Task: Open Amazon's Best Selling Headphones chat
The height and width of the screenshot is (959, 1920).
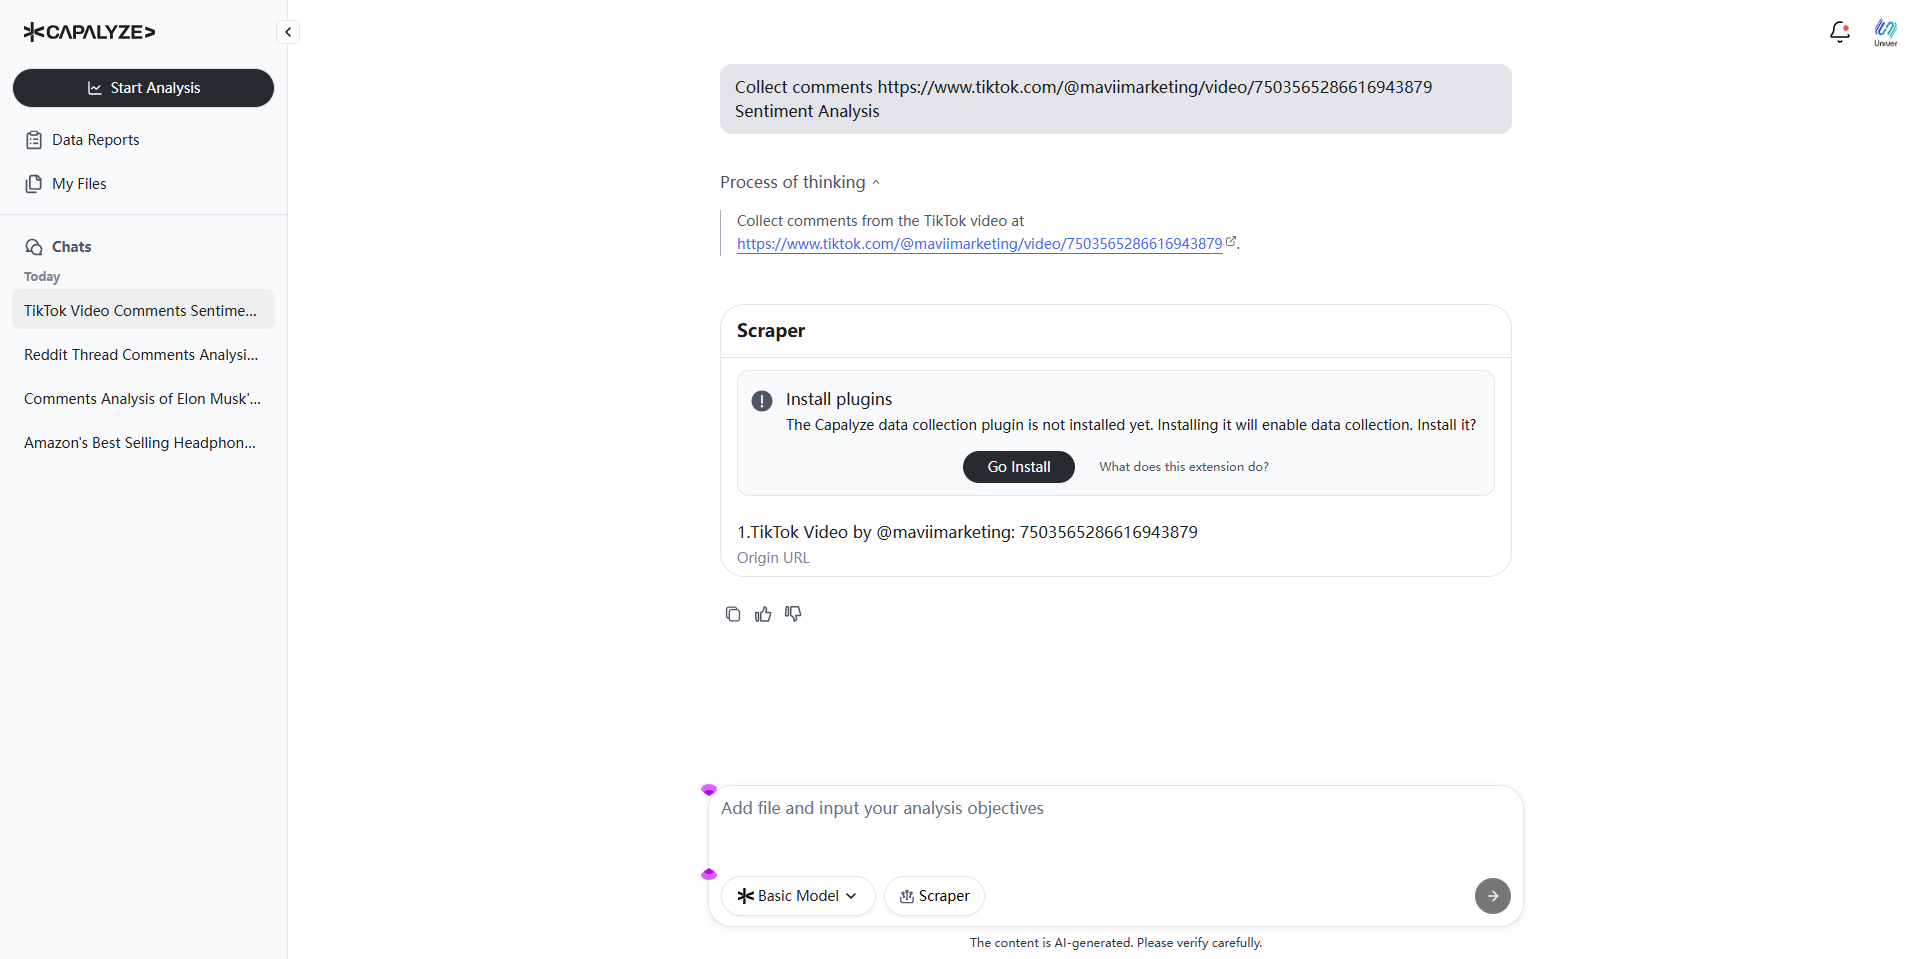Action: (x=143, y=443)
